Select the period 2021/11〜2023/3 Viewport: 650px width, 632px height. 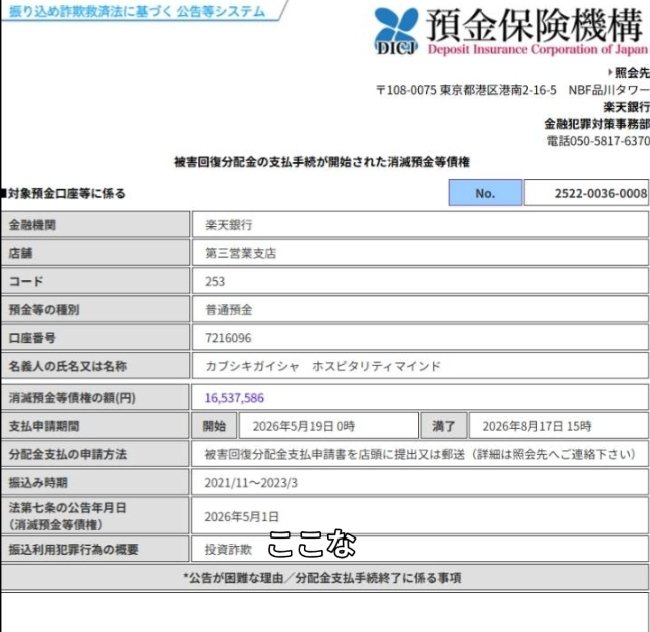[251, 483]
